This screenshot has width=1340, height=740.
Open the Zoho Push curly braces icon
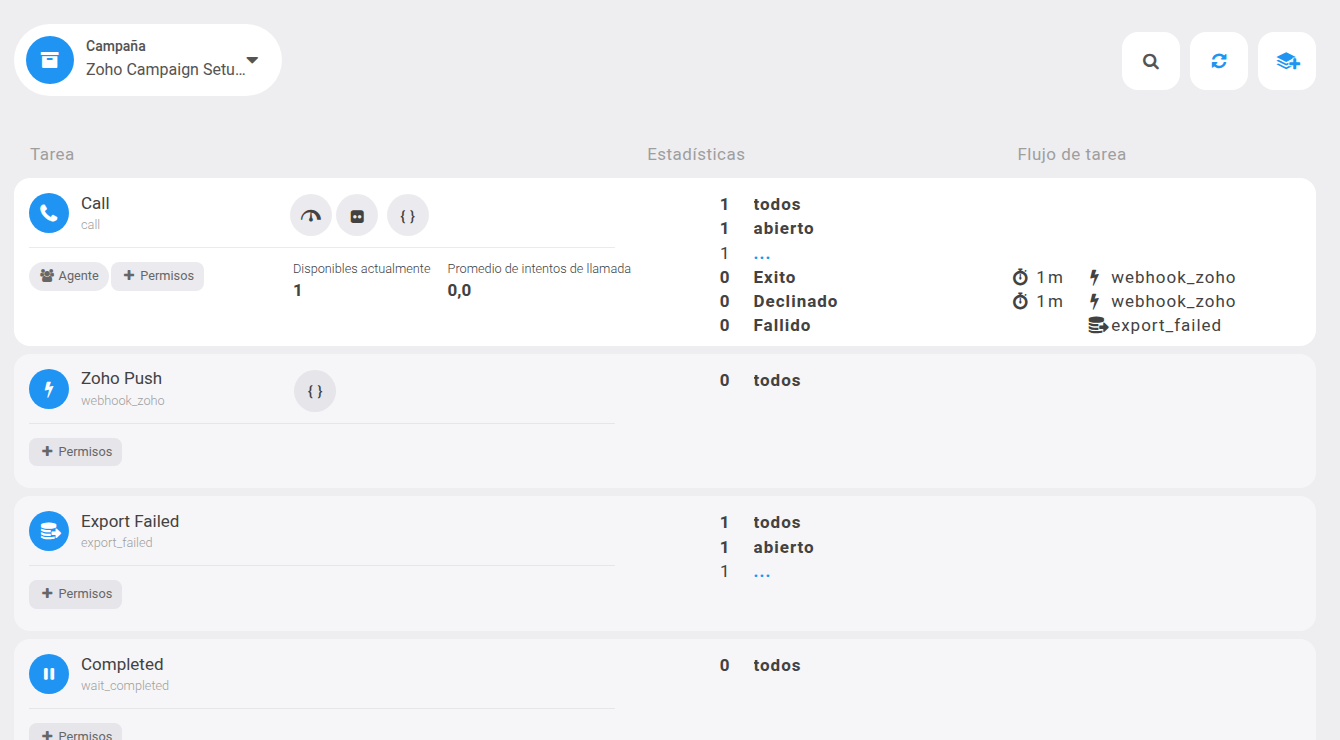(315, 391)
